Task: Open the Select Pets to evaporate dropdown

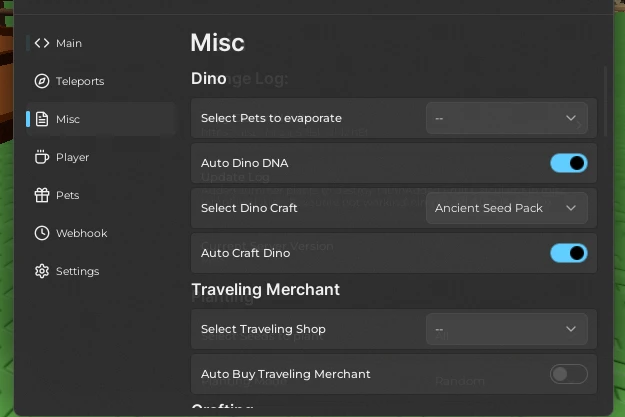Action: tap(507, 118)
